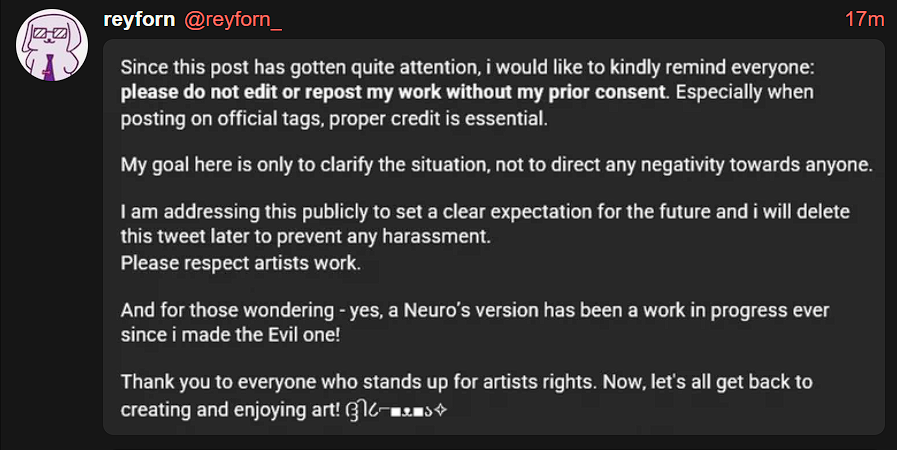Click the 'Please respect artists work.' line

(241, 264)
